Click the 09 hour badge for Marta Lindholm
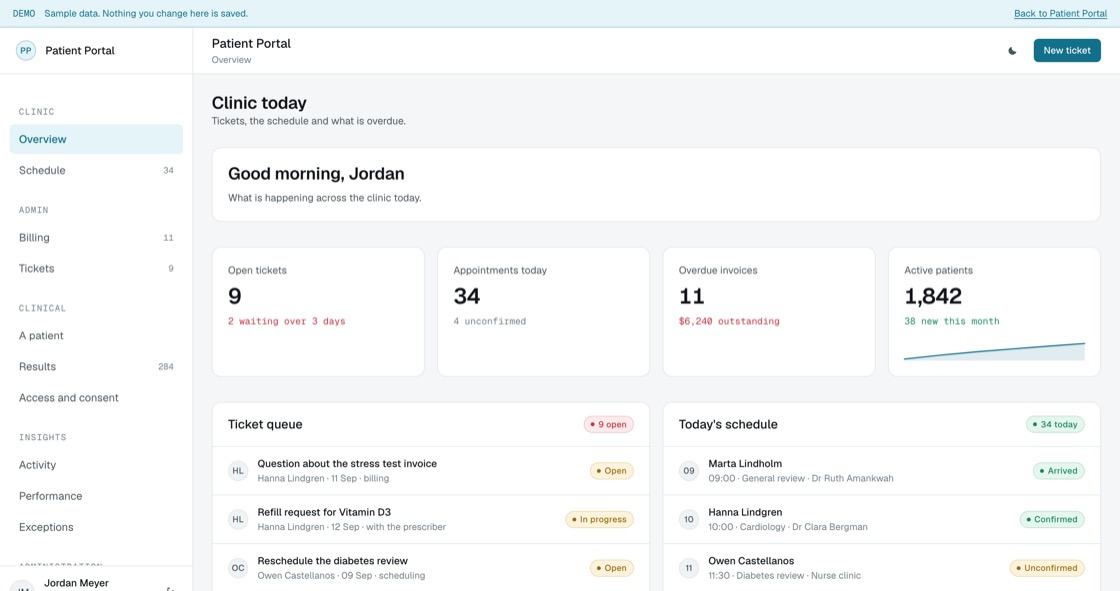 [x=689, y=471]
